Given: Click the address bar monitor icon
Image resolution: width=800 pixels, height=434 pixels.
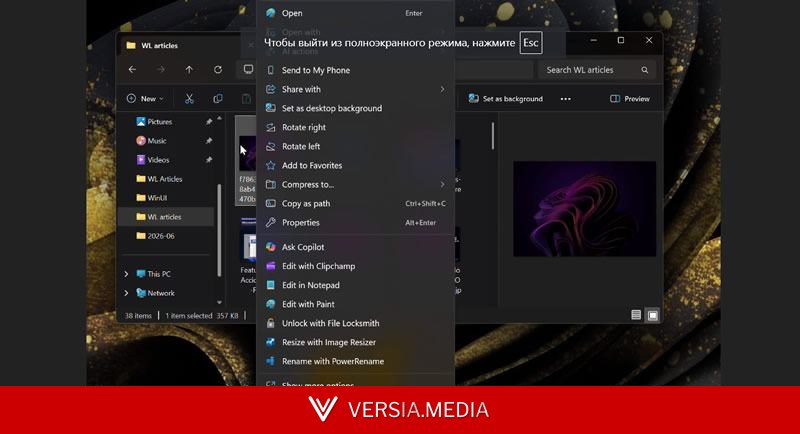Looking at the screenshot, I should [248, 69].
